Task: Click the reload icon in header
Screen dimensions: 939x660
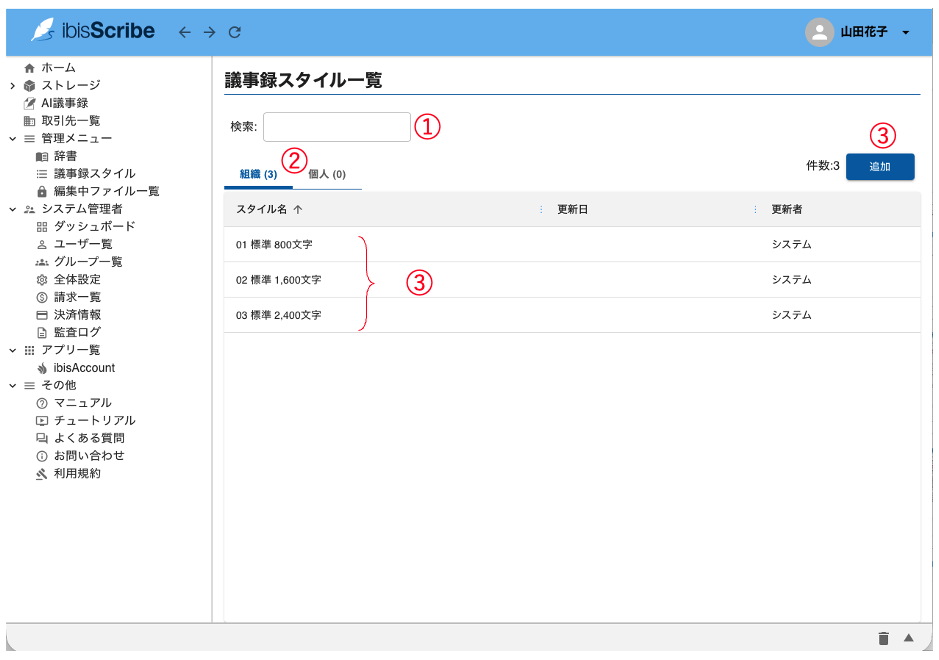Action: [x=235, y=32]
